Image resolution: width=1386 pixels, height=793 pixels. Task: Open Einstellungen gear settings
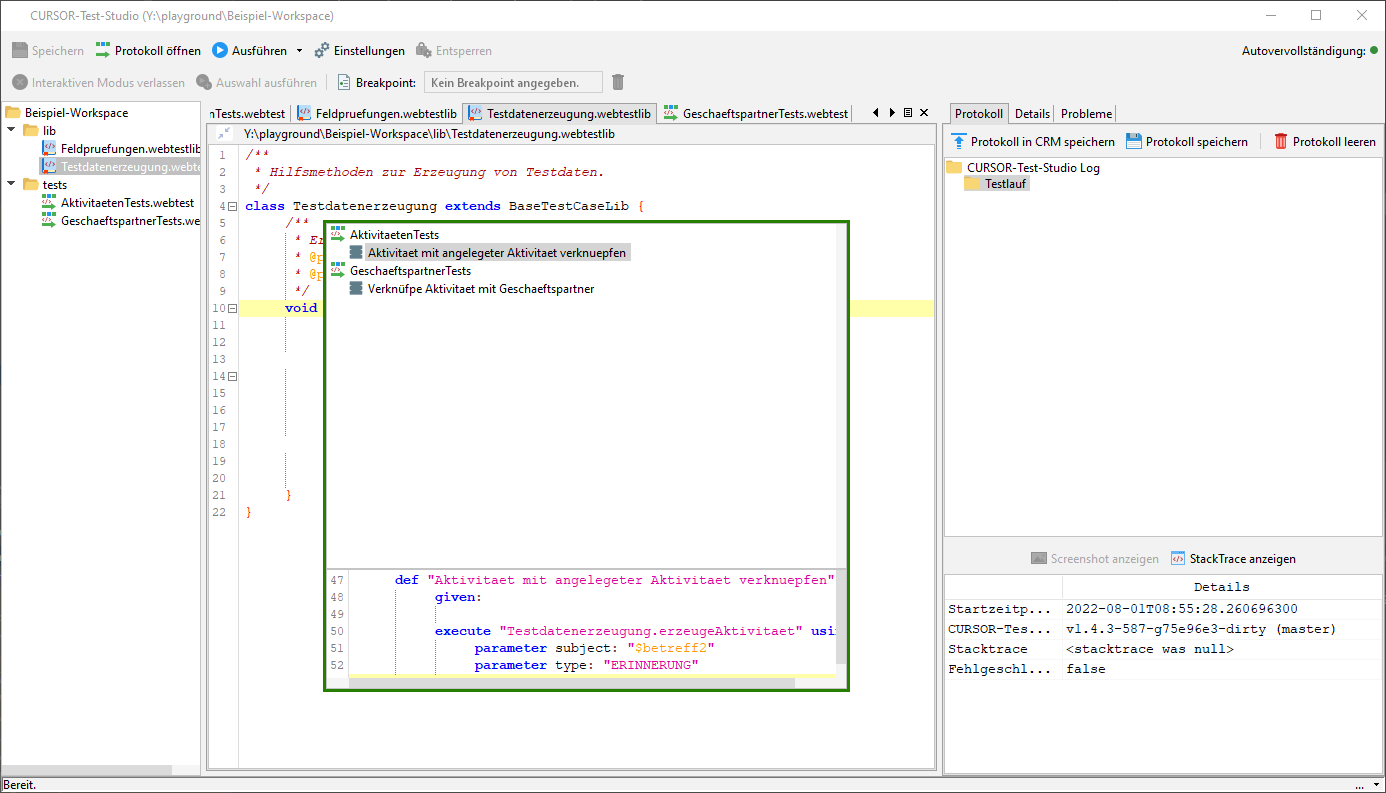click(322, 50)
